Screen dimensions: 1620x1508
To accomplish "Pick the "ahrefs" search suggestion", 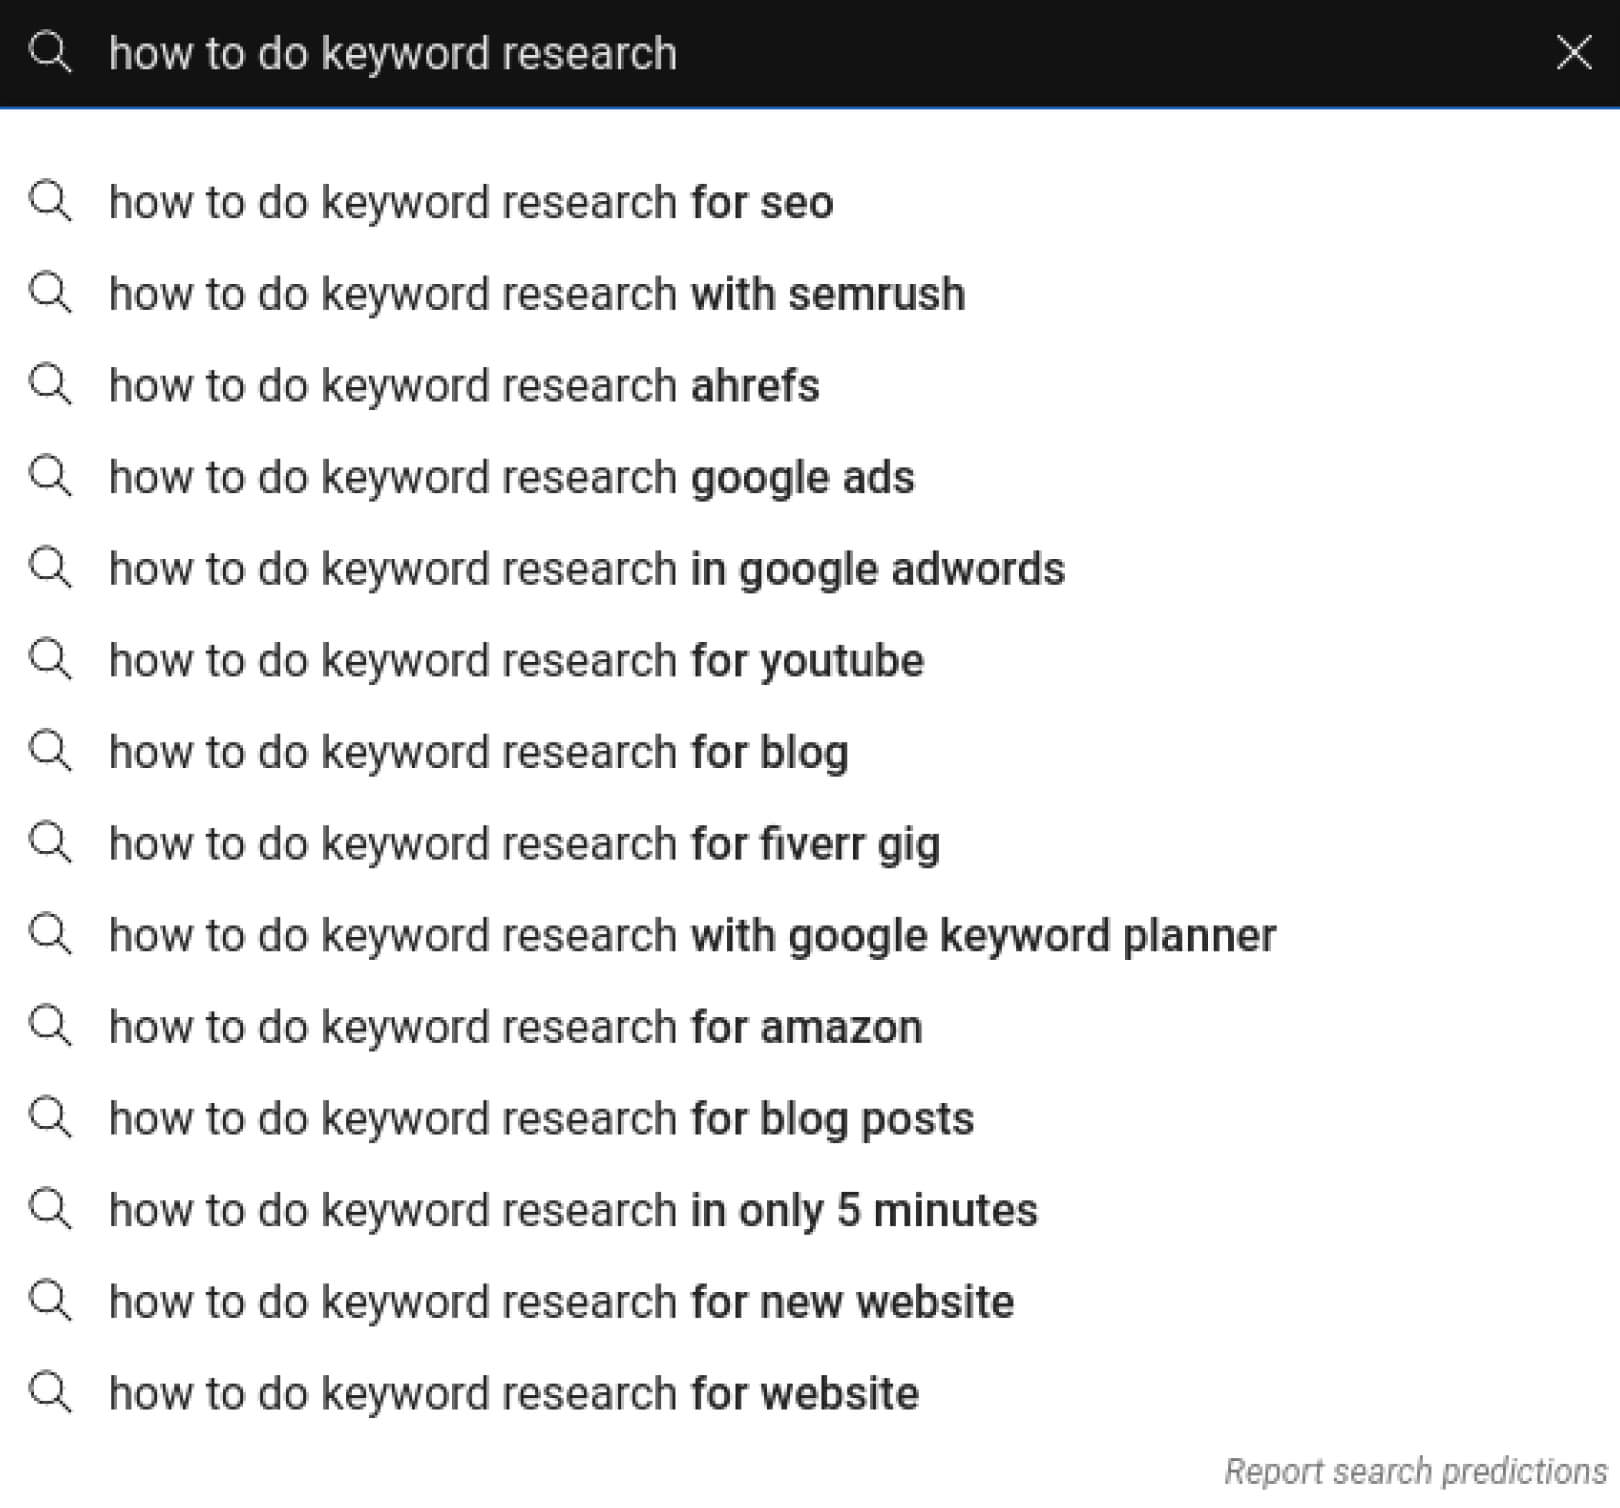I will tap(464, 386).
